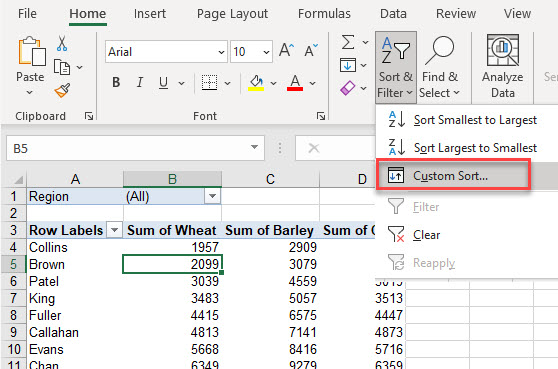The width and height of the screenshot is (558, 369).
Task: Click cell containing Collins
Action: pyautogui.click(x=75, y=247)
